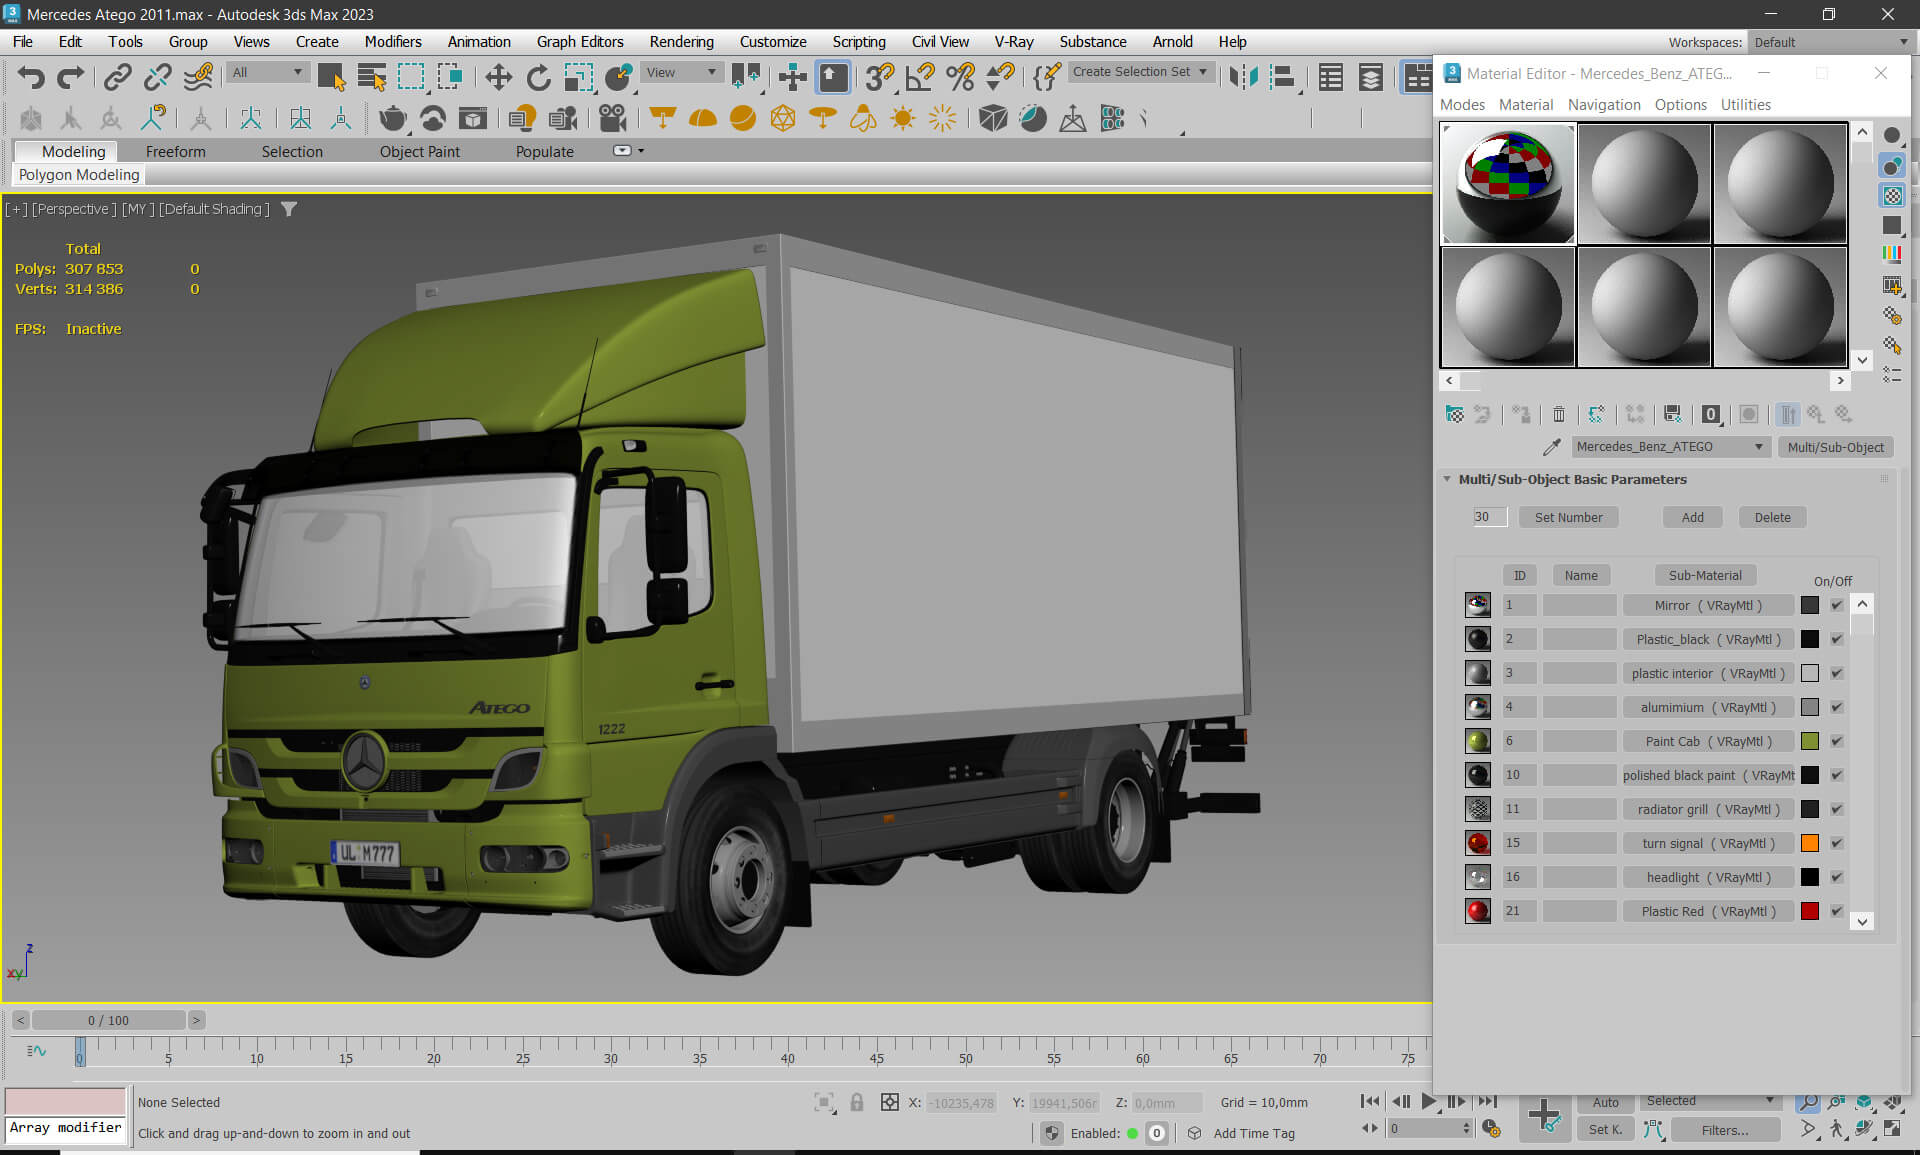Toggle the Plastic Red On/Off checkbox

[x=1837, y=911]
